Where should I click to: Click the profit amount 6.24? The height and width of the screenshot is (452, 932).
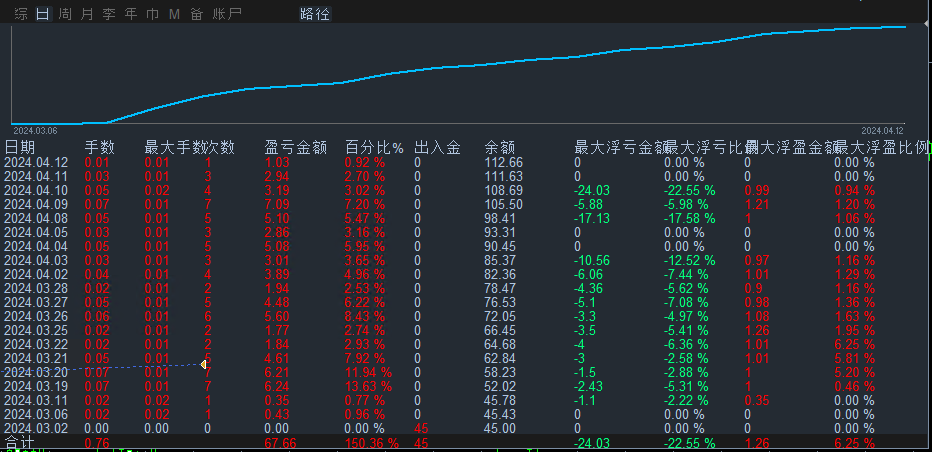[x=277, y=387]
